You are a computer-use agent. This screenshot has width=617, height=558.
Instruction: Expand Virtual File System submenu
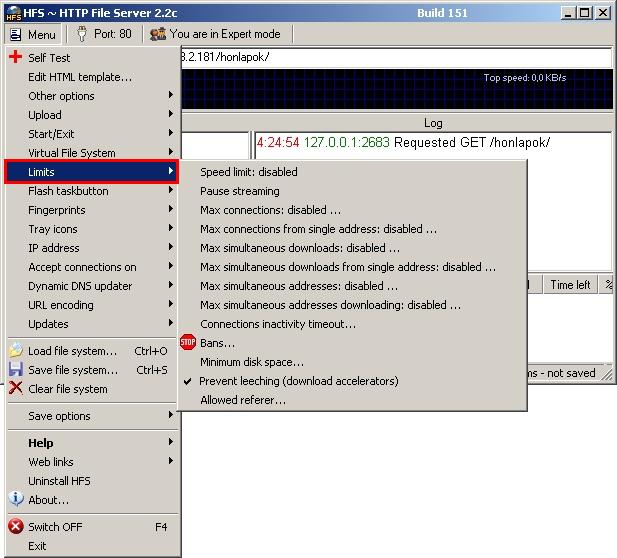[x=92, y=153]
